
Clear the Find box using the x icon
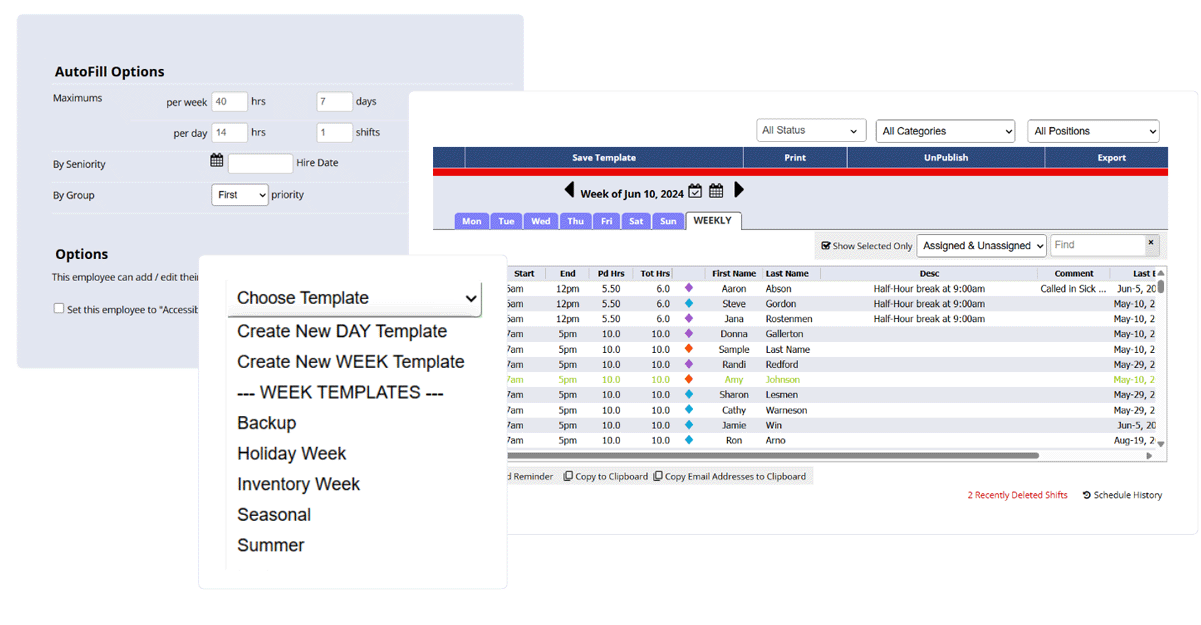pyautogui.click(x=1151, y=243)
